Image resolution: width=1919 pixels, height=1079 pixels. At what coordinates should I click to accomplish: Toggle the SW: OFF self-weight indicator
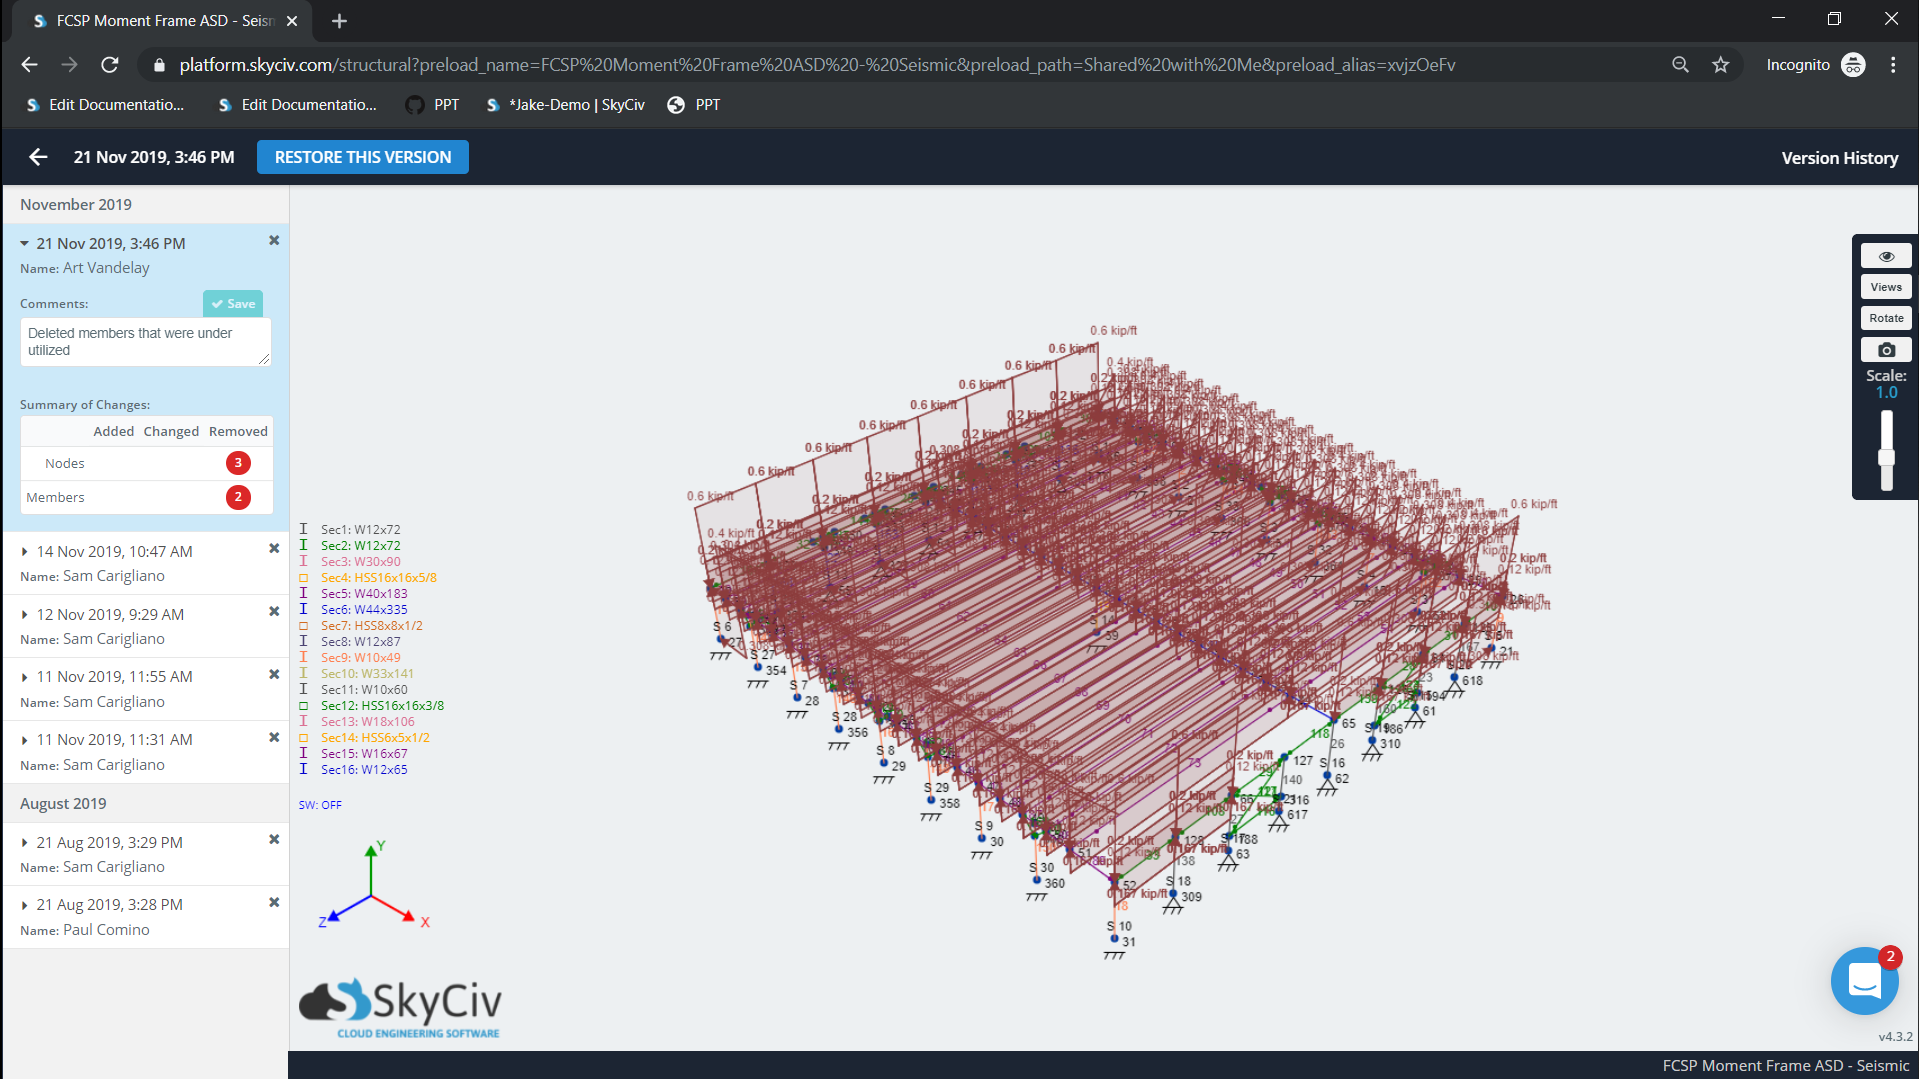pos(320,804)
